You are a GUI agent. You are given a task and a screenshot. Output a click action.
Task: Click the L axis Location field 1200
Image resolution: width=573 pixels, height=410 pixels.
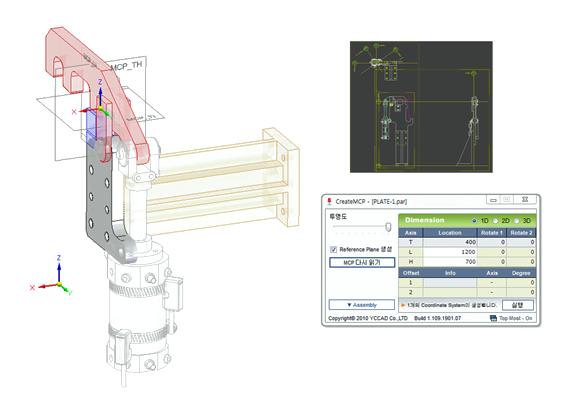click(x=450, y=252)
